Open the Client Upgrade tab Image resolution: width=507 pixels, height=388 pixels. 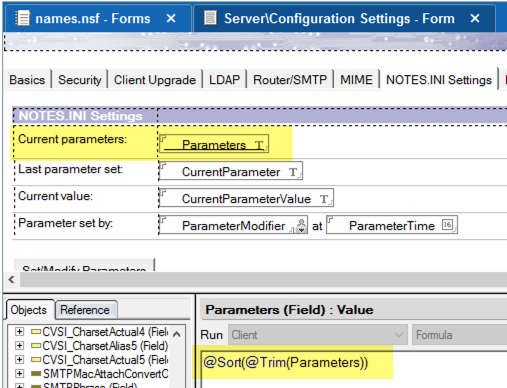click(x=155, y=80)
